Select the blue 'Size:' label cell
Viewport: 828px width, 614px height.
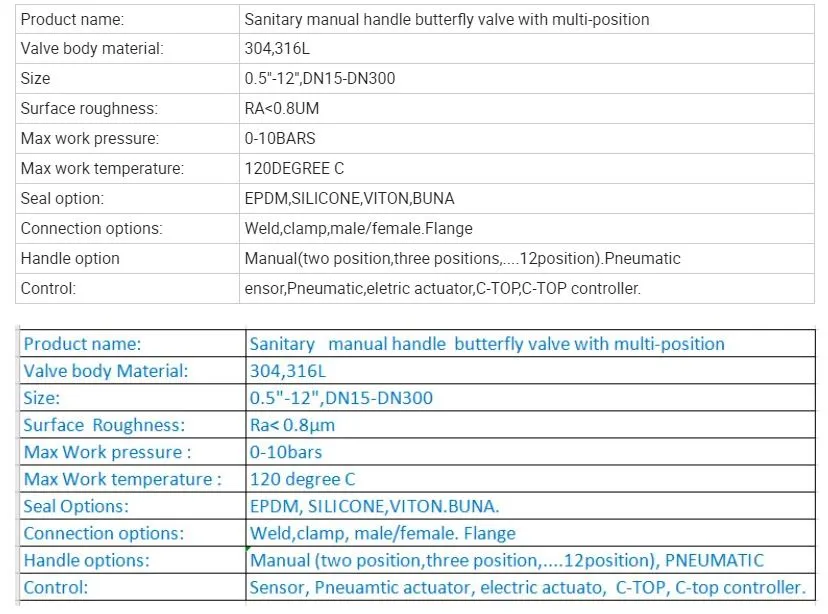point(133,398)
